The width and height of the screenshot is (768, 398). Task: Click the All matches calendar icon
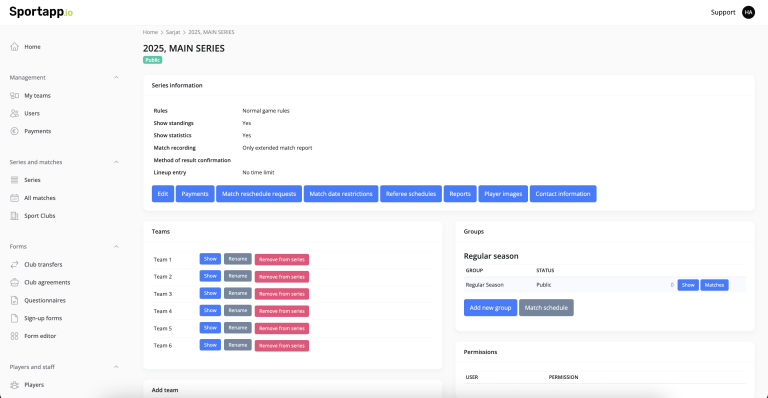point(14,198)
